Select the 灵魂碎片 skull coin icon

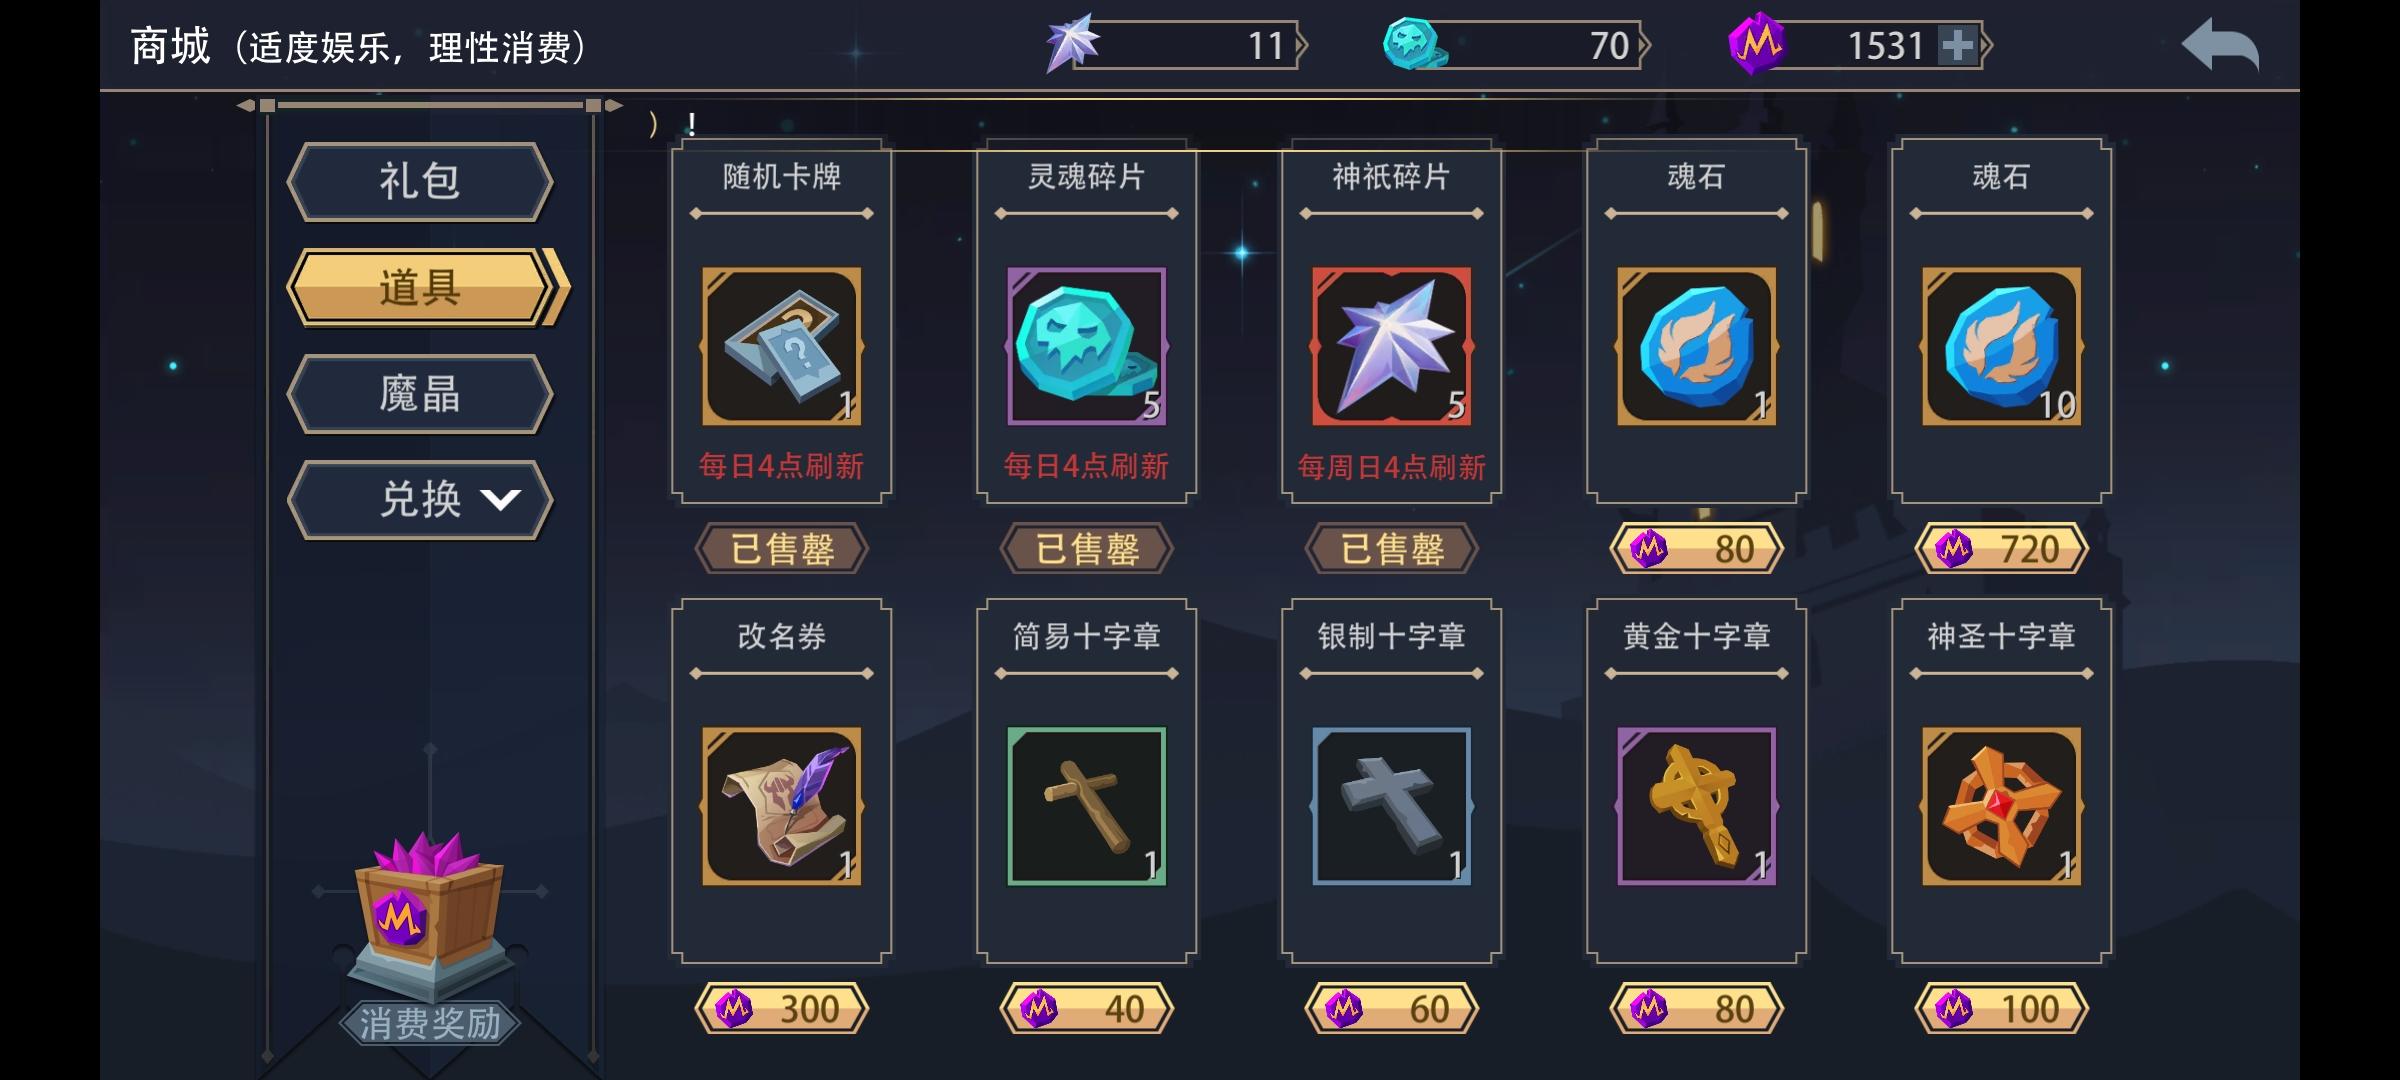(1086, 346)
